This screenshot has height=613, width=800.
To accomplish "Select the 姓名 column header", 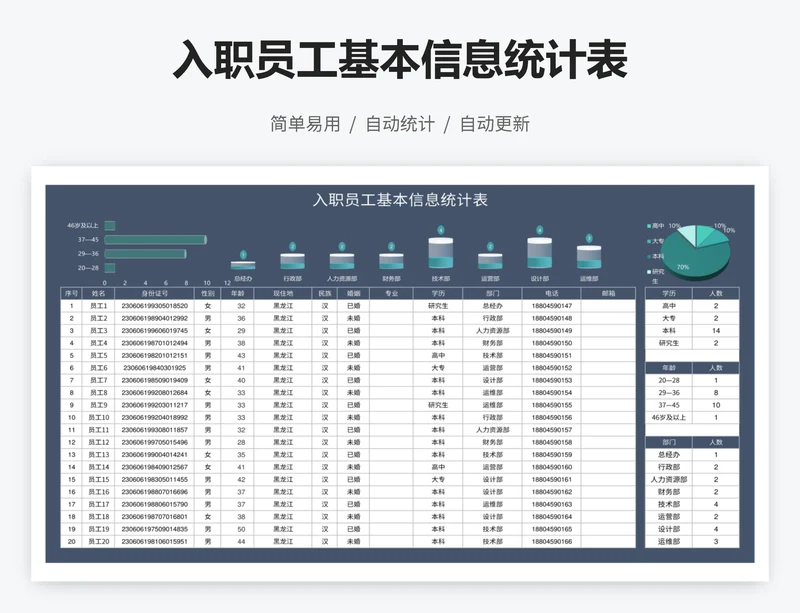I will coord(98,293).
